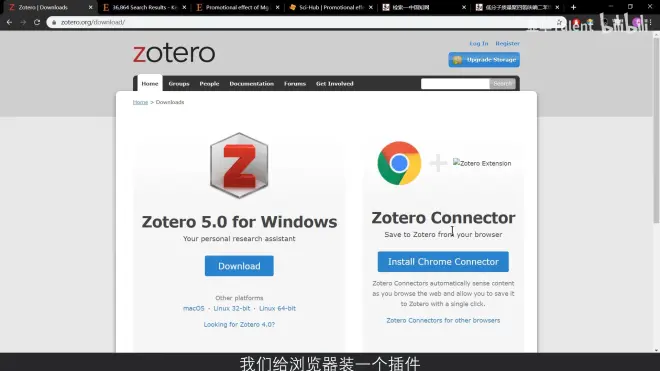
Task: Switch to the Sci-Hub tab
Action: pyautogui.click(x=331, y=7)
